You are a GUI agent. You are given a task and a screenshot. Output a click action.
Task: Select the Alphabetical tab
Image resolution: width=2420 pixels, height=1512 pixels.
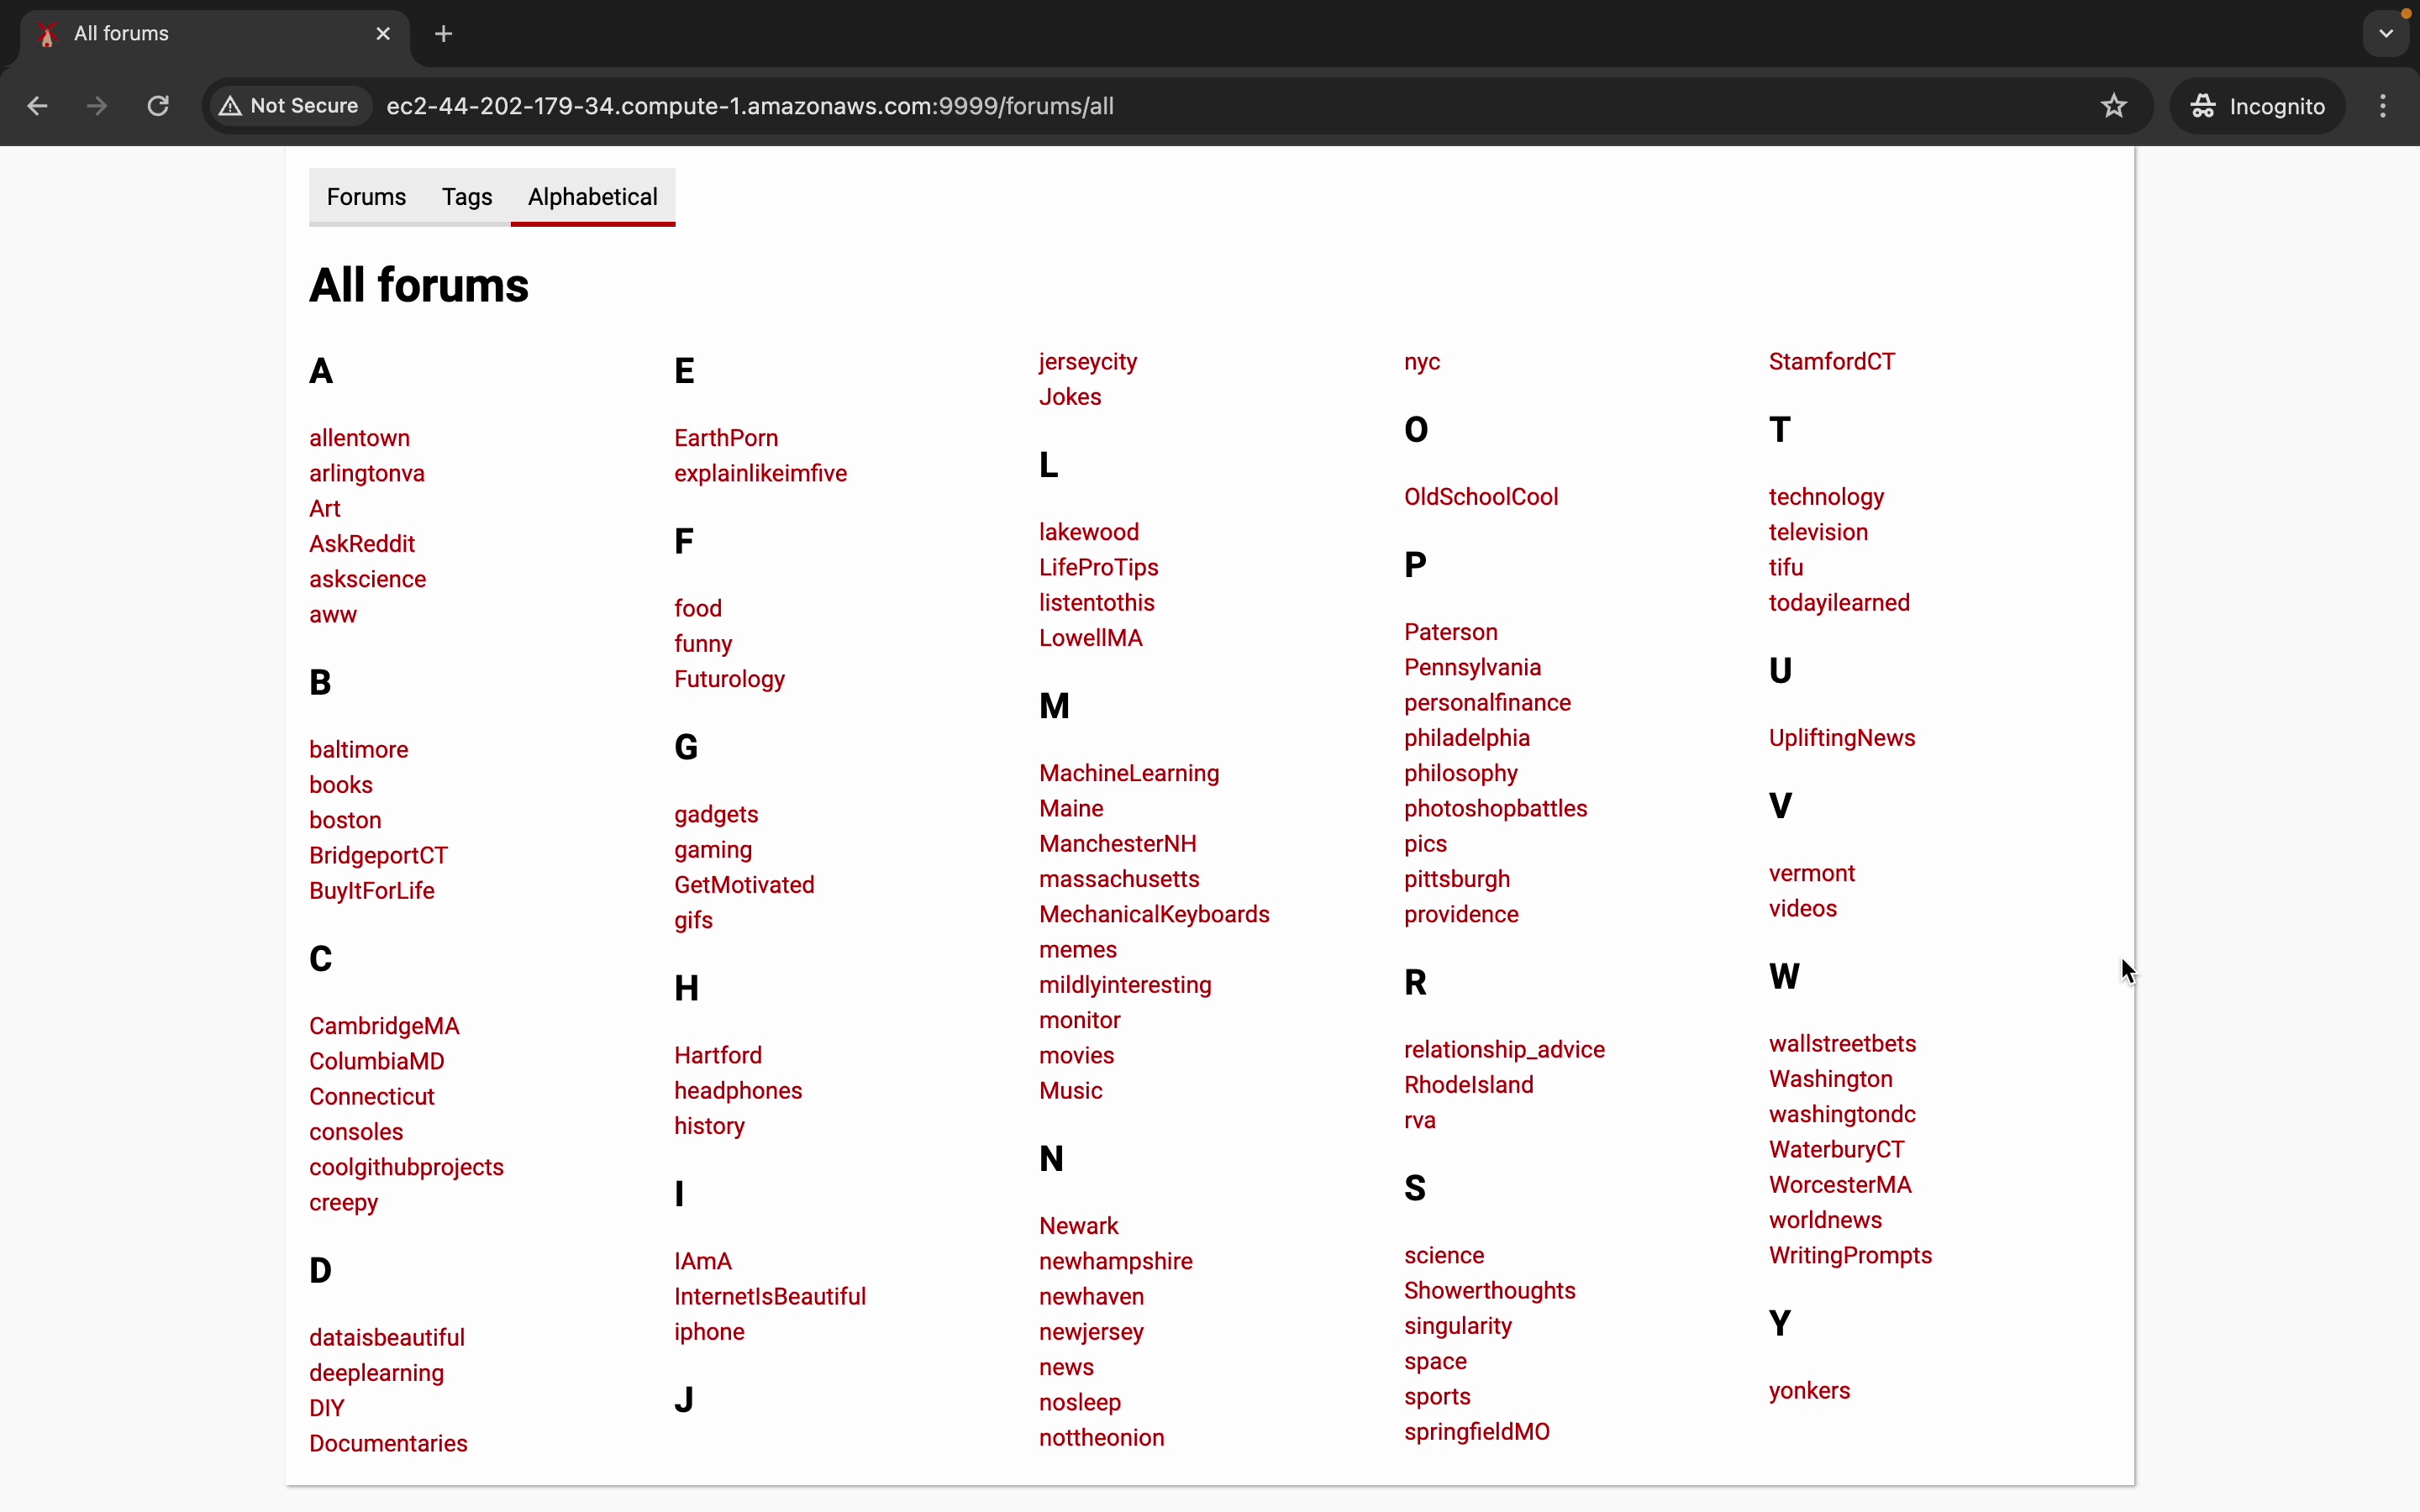tap(592, 197)
